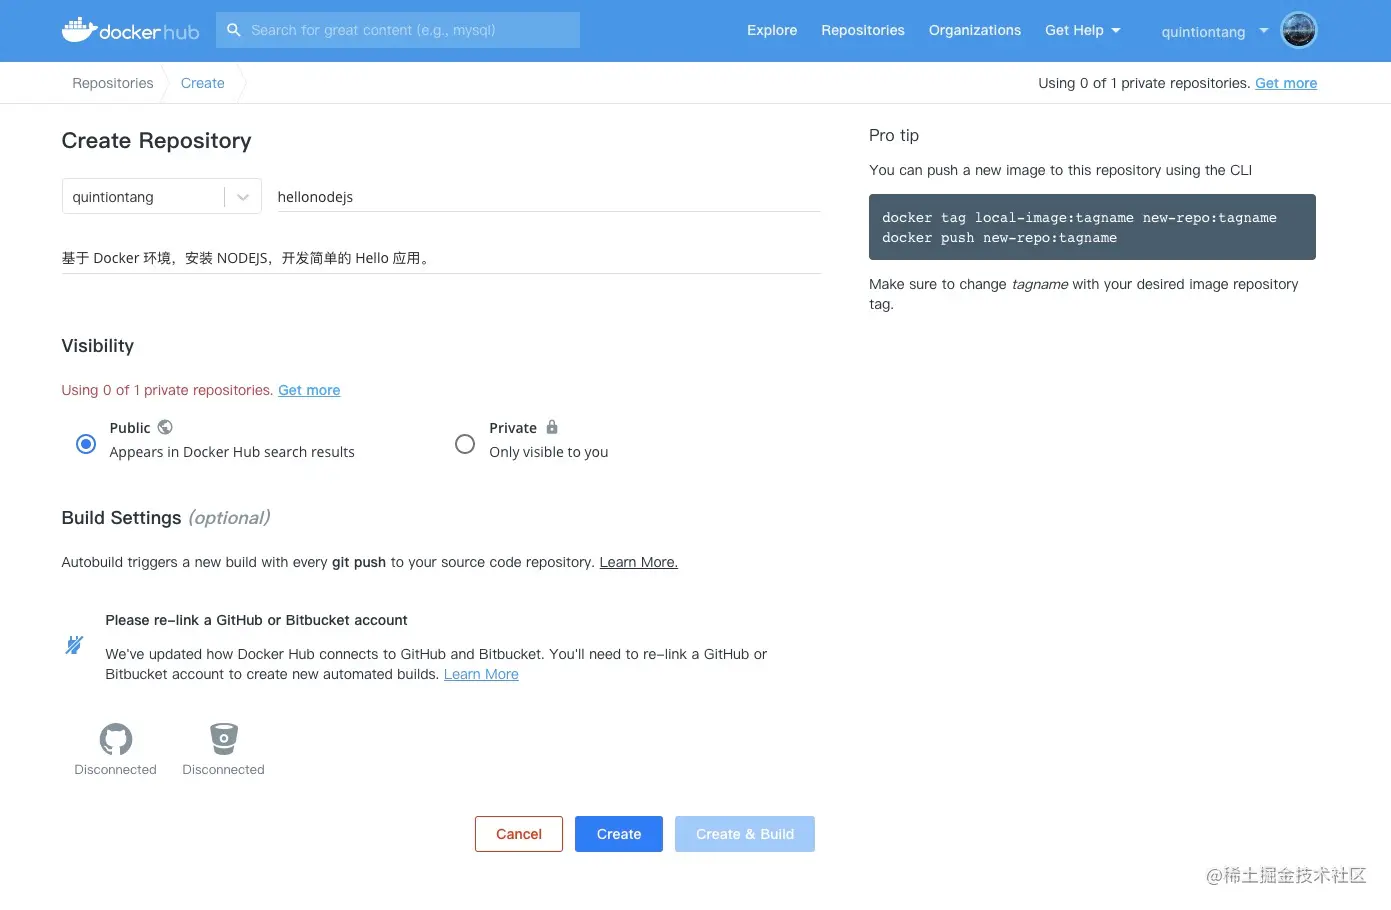Image resolution: width=1391 pixels, height=910 pixels.
Task: Open Repositories in the top navigation
Action: (863, 30)
